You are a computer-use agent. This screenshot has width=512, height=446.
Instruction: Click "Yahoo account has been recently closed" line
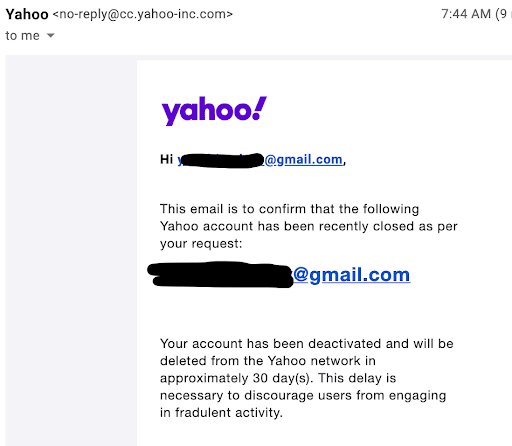coord(309,226)
